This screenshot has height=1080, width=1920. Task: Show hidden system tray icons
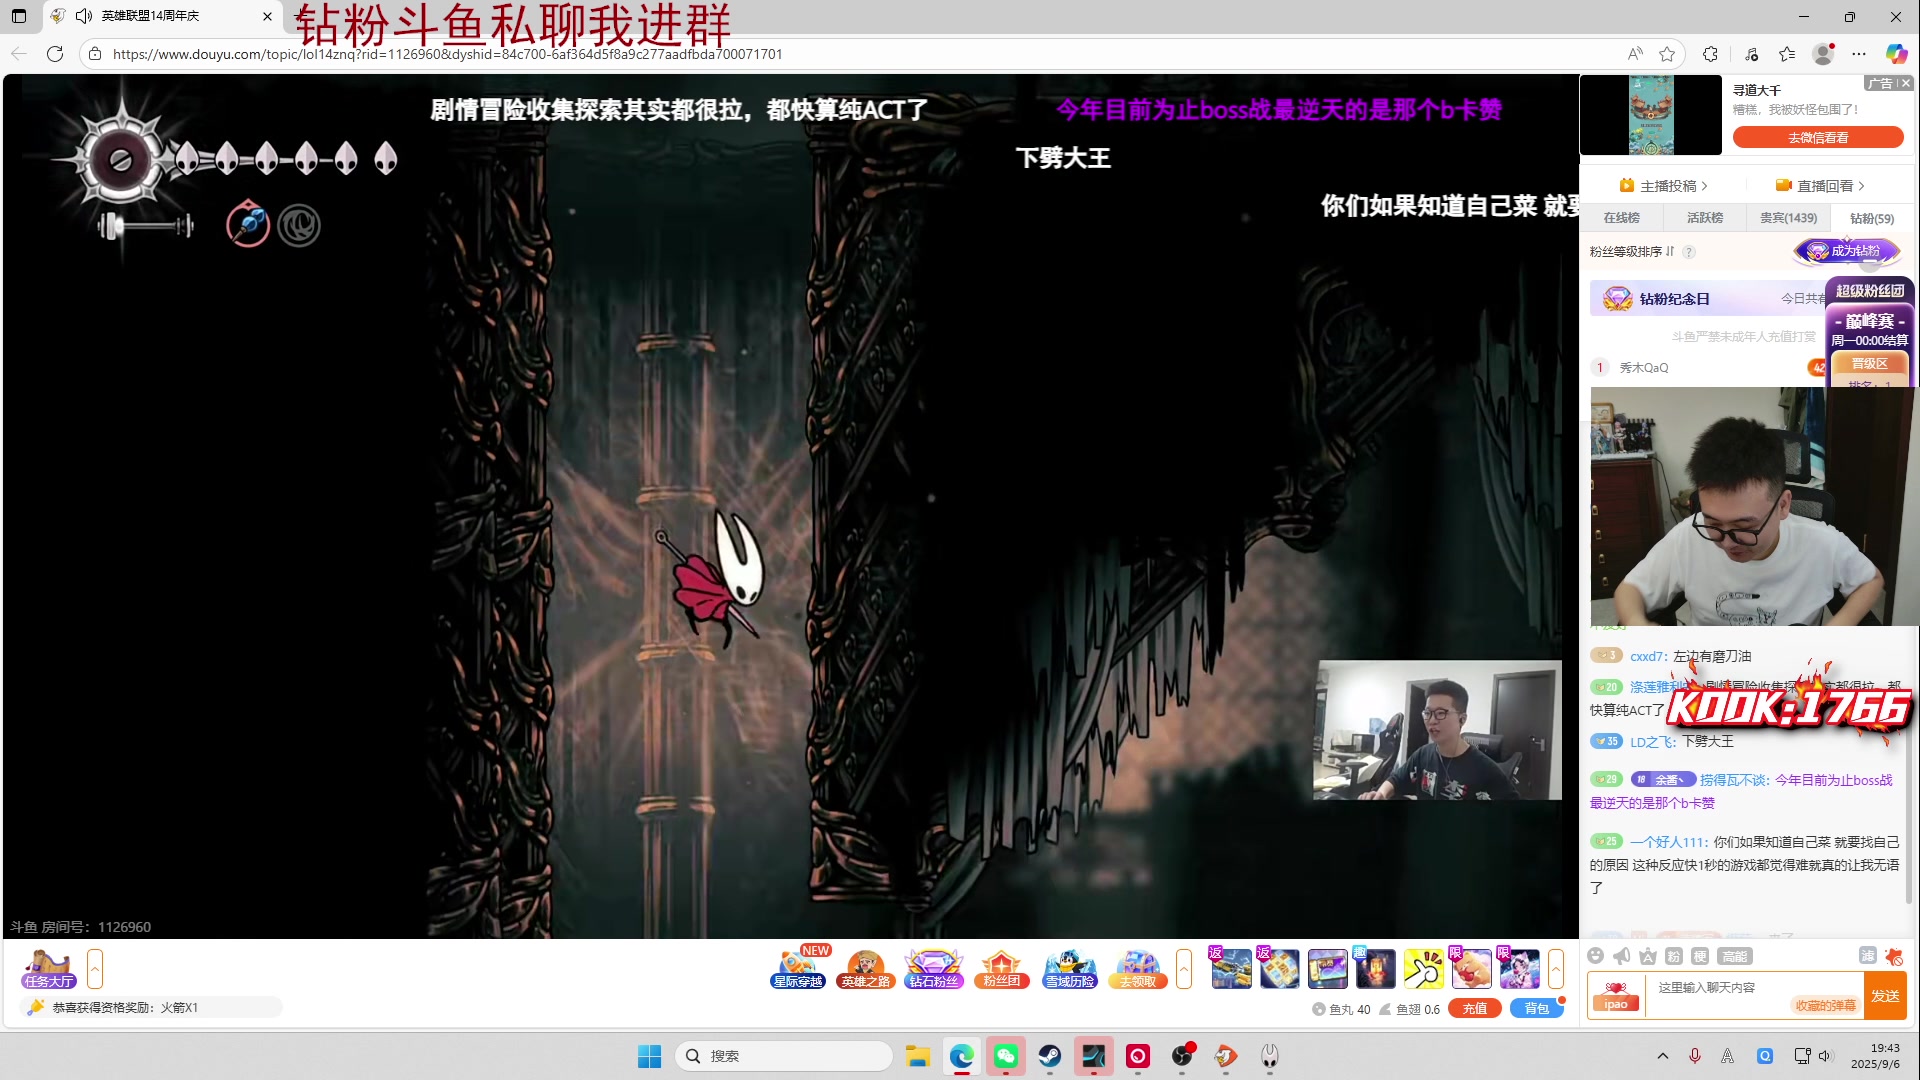(1662, 1056)
